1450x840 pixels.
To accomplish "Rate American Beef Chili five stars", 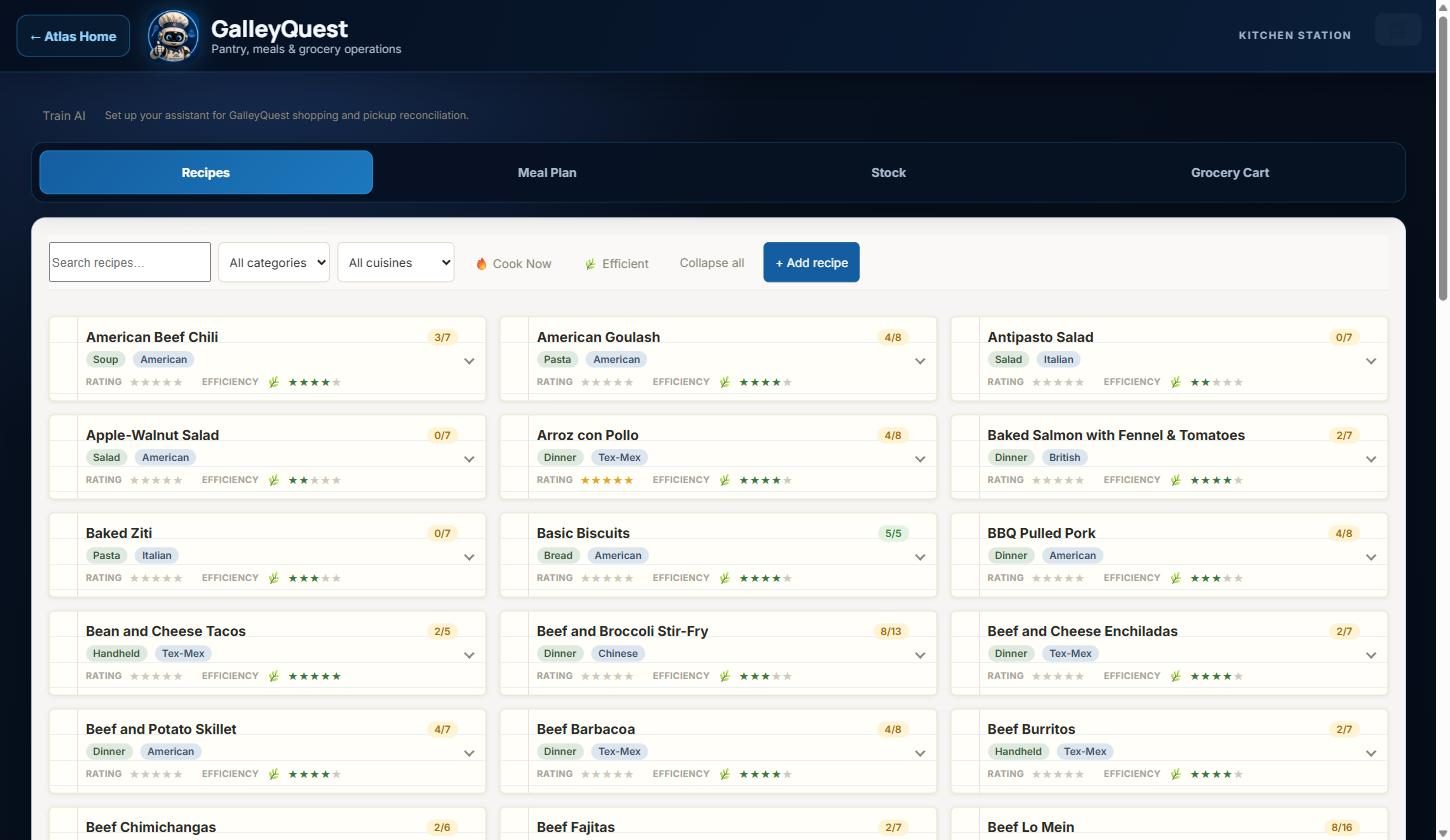I will (x=178, y=382).
